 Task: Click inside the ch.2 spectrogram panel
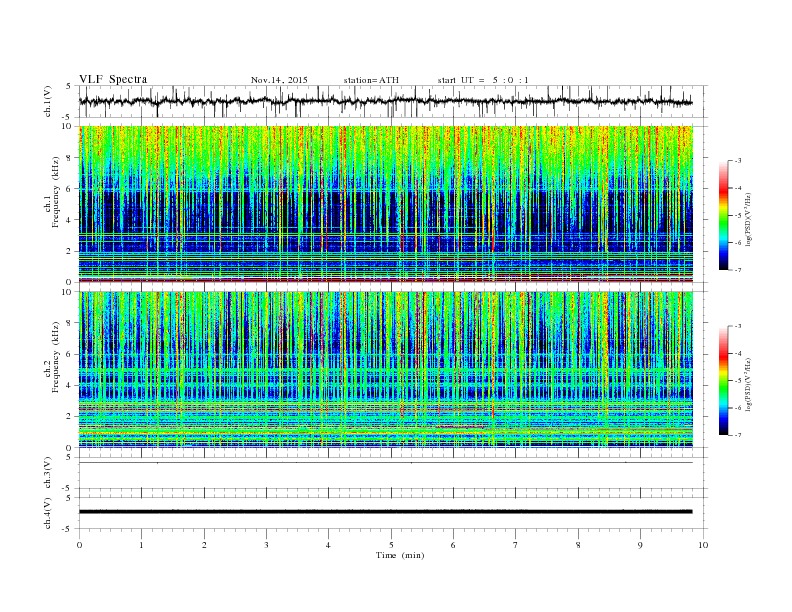386,370
